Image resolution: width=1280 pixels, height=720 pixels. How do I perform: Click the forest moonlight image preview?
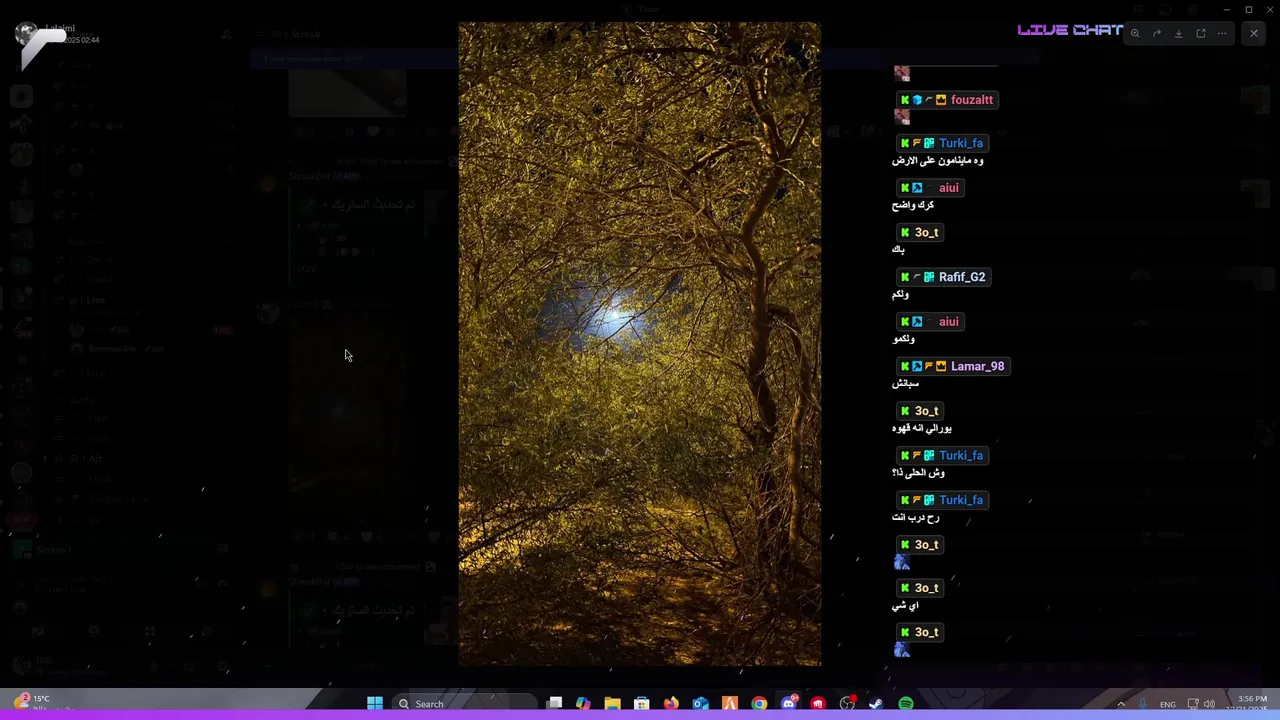click(640, 344)
